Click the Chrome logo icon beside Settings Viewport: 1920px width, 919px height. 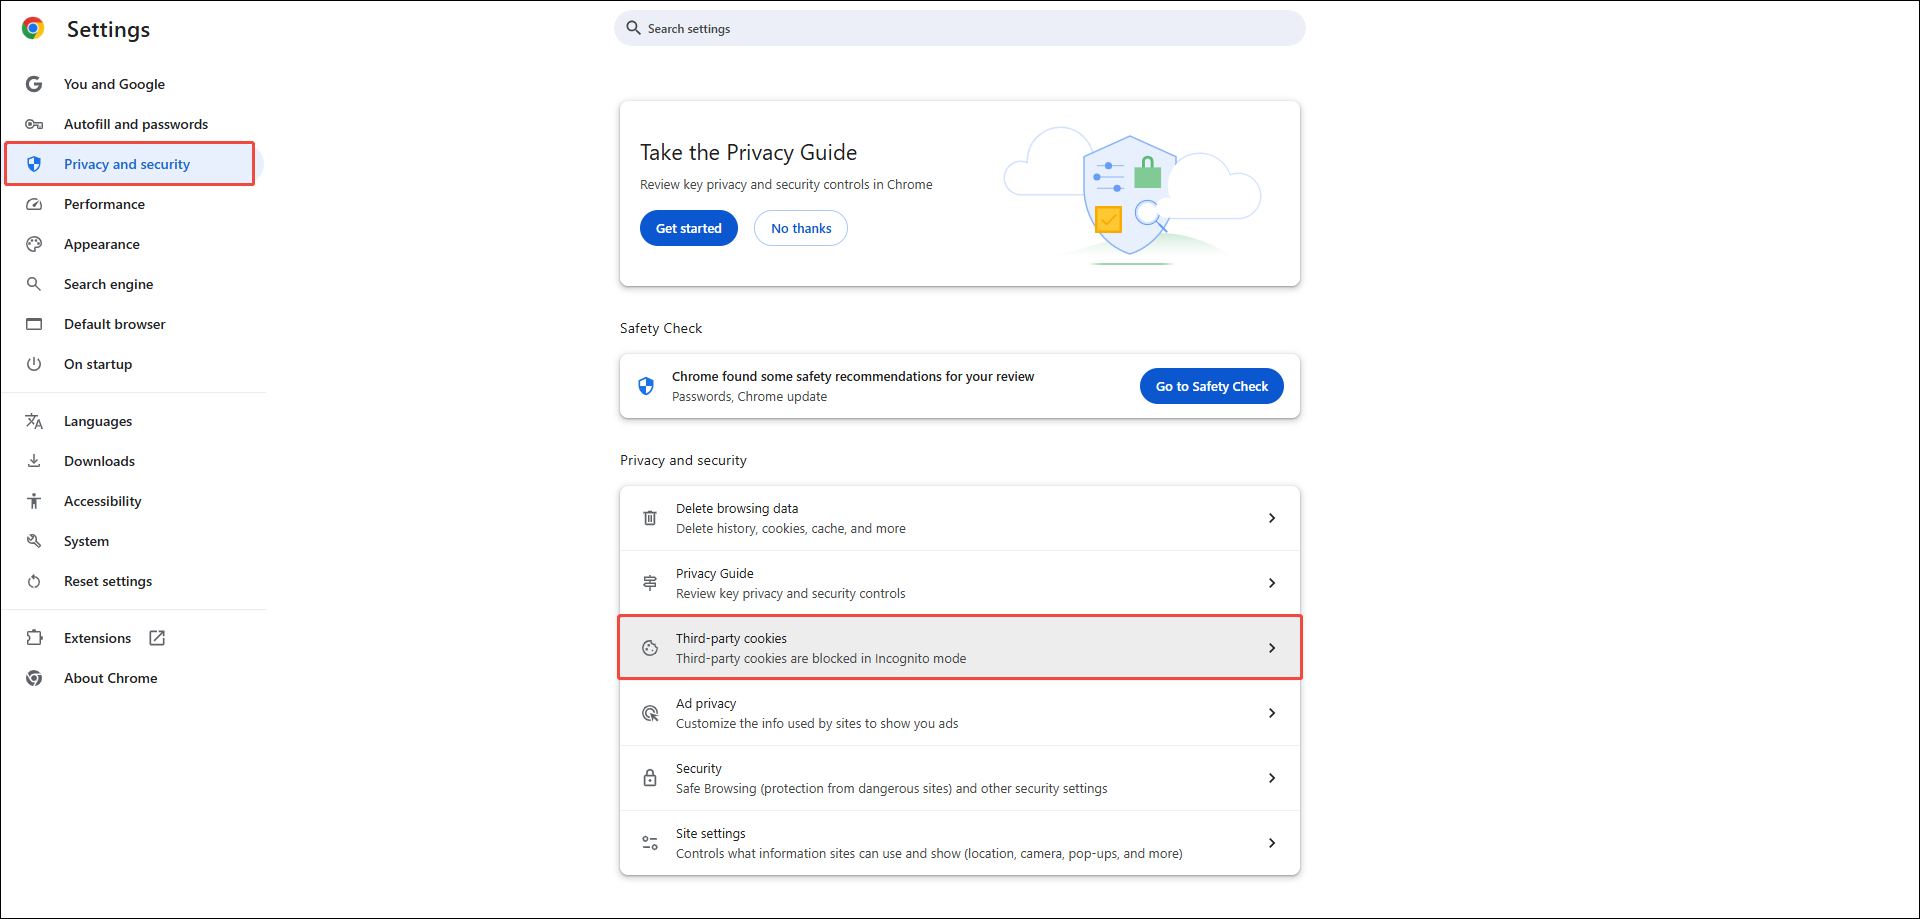(33, 29)
